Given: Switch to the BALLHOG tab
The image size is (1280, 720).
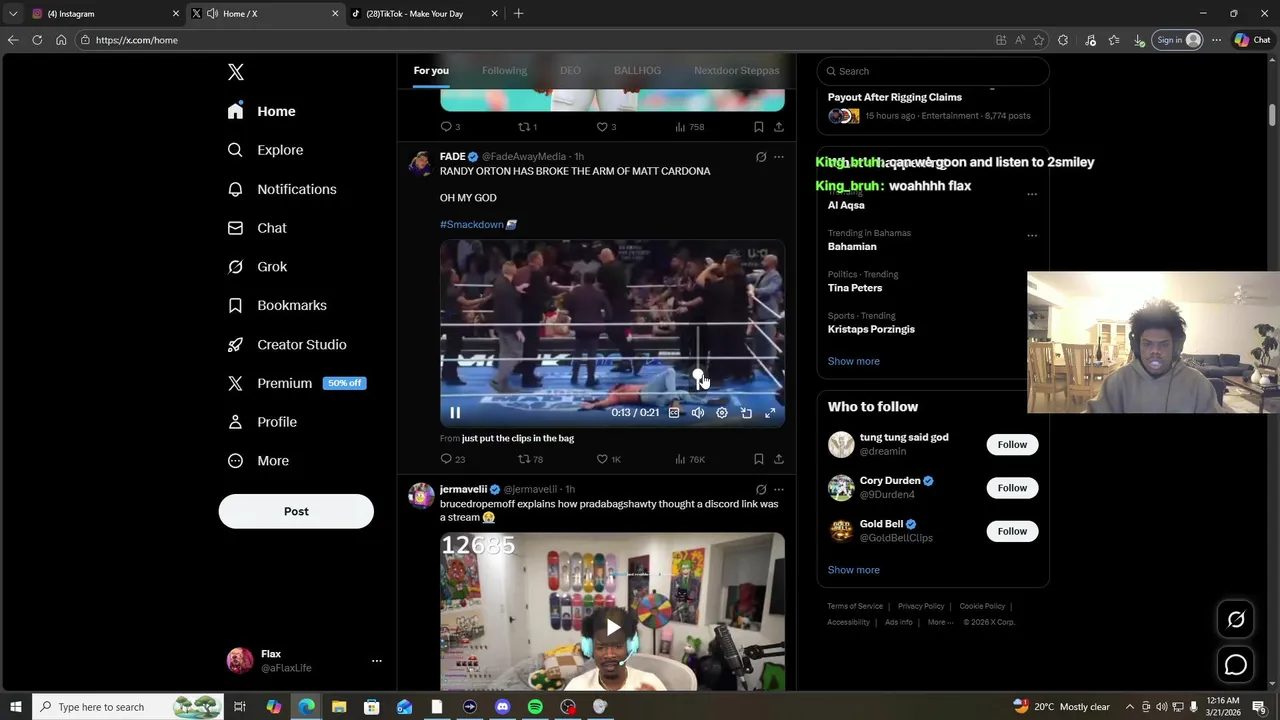Looking at the screenshot, I should click(x=637, y=71).
